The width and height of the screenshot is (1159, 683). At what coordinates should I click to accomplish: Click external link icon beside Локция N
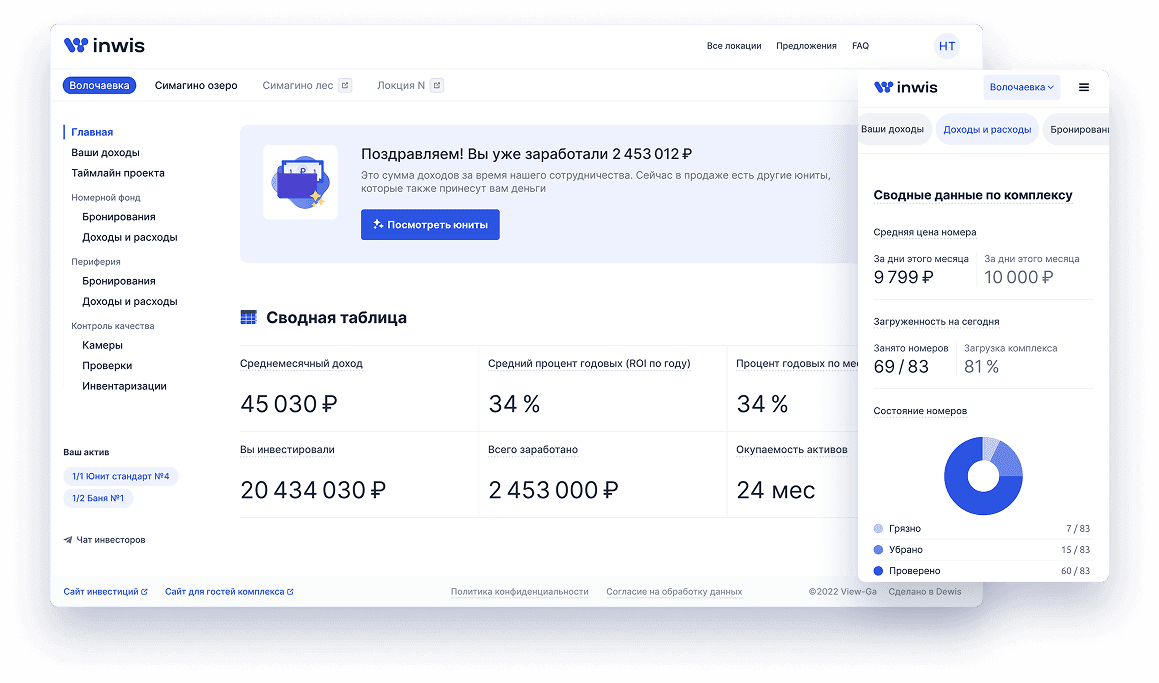point(436,86)
